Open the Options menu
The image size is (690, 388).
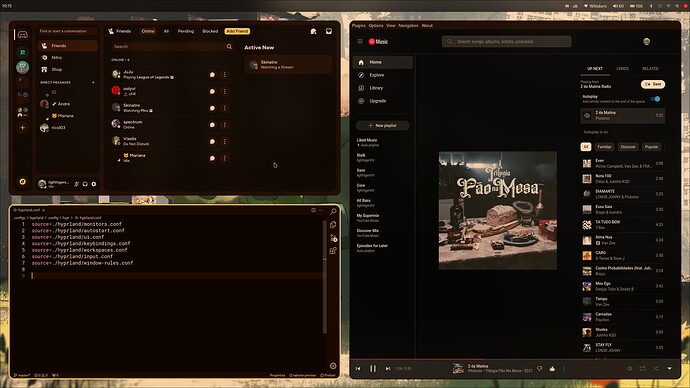376,26
